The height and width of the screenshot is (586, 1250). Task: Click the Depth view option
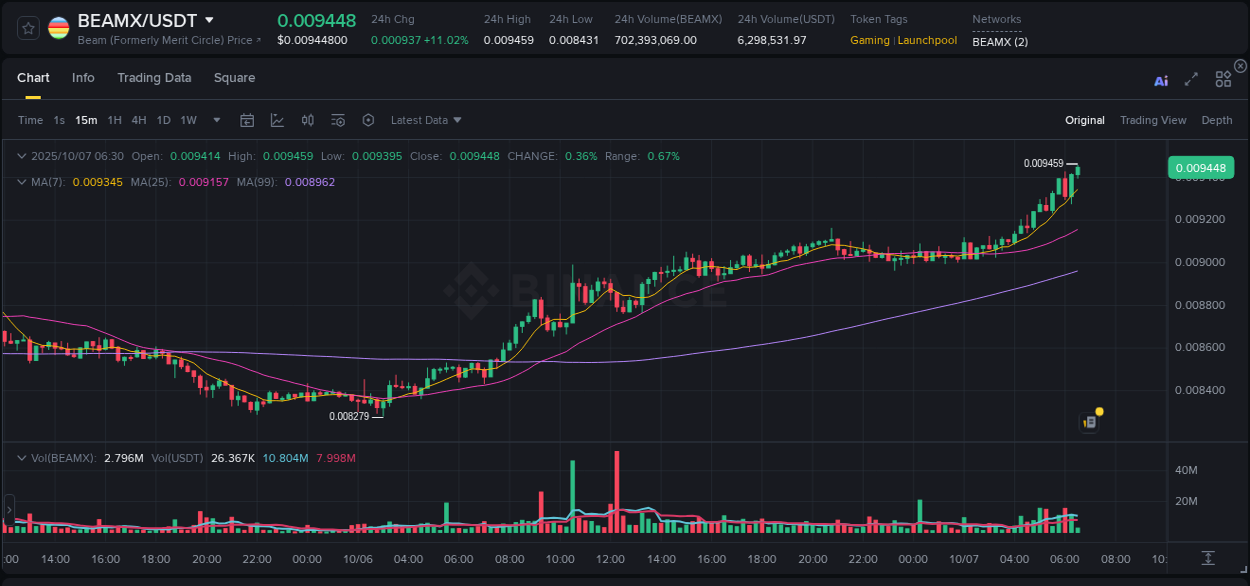1217,120
